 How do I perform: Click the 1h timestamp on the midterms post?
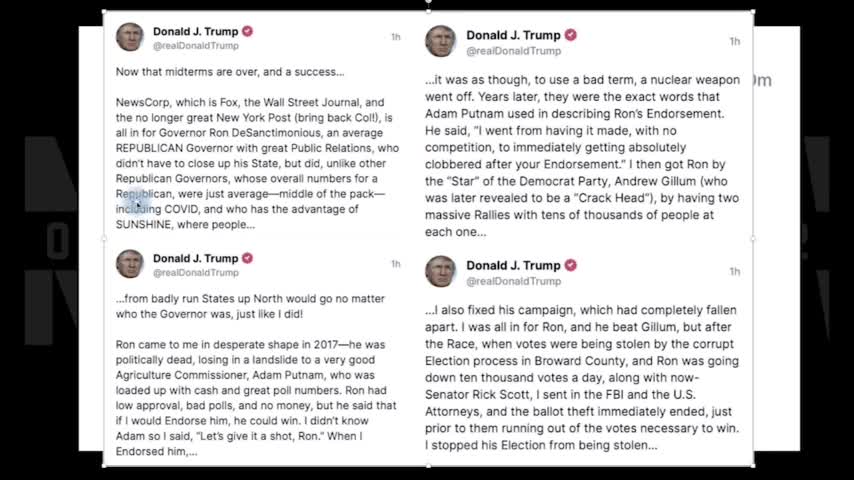point(396,37)
